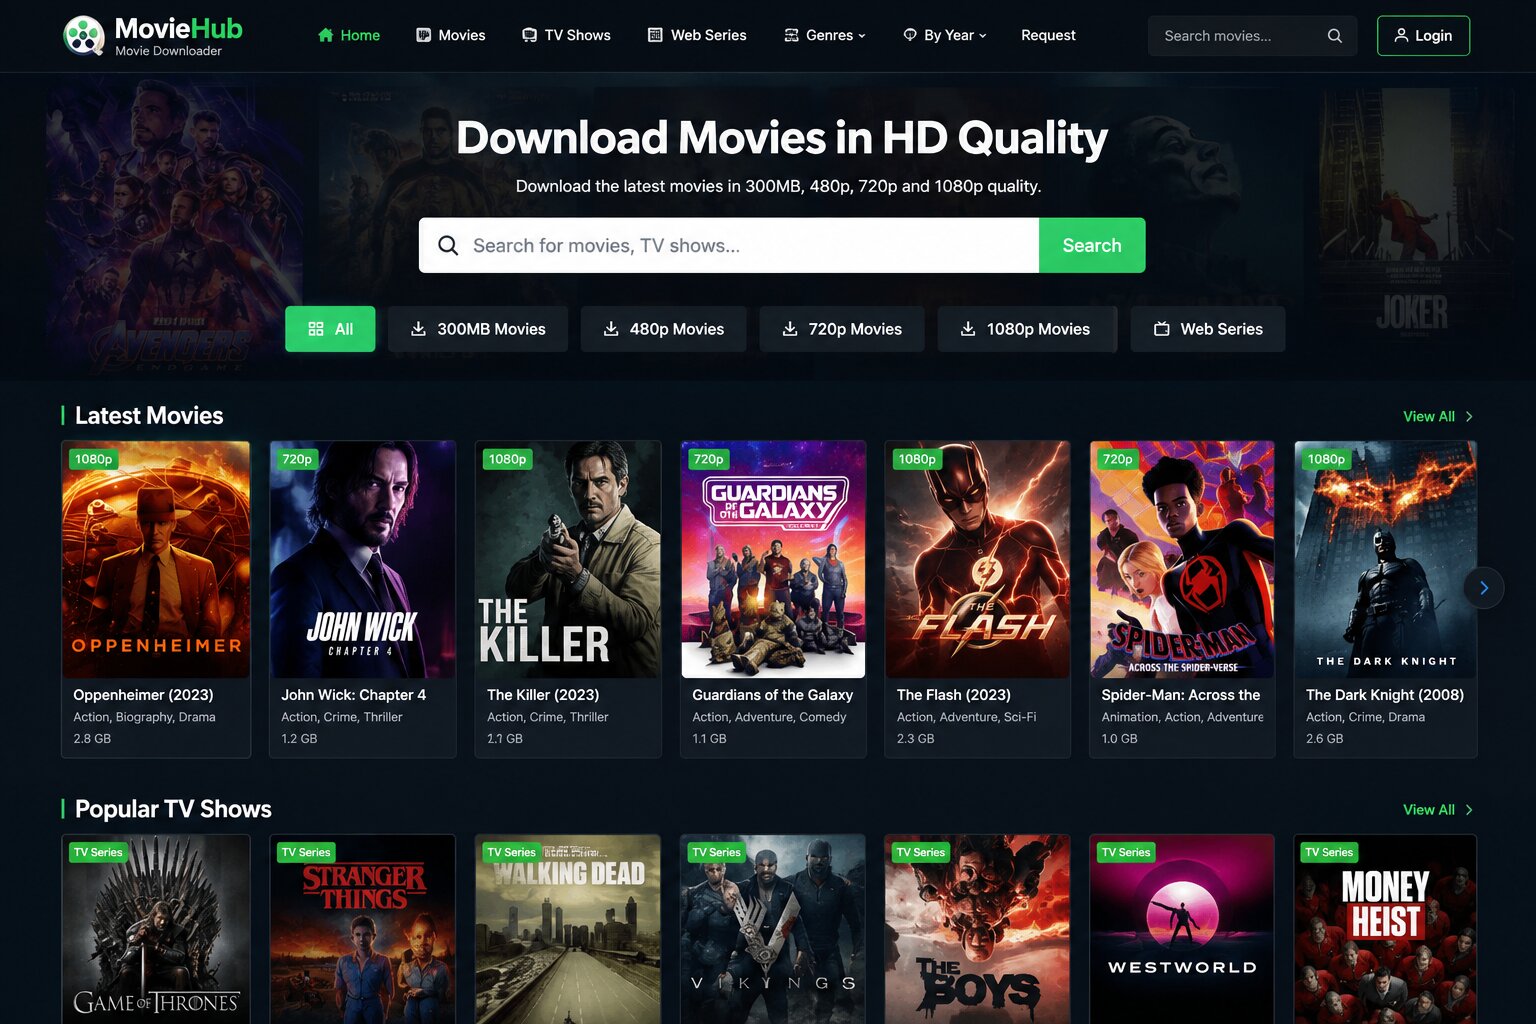
Task: Click The Dark Knight (2008) title
Action: [1385, 695]
